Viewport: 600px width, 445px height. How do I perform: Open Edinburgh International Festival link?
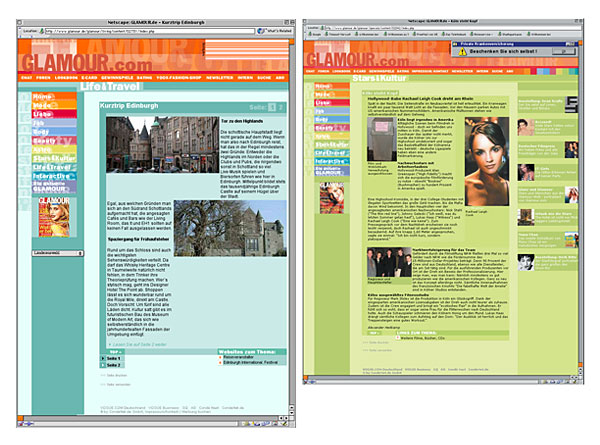pos(251,362)
